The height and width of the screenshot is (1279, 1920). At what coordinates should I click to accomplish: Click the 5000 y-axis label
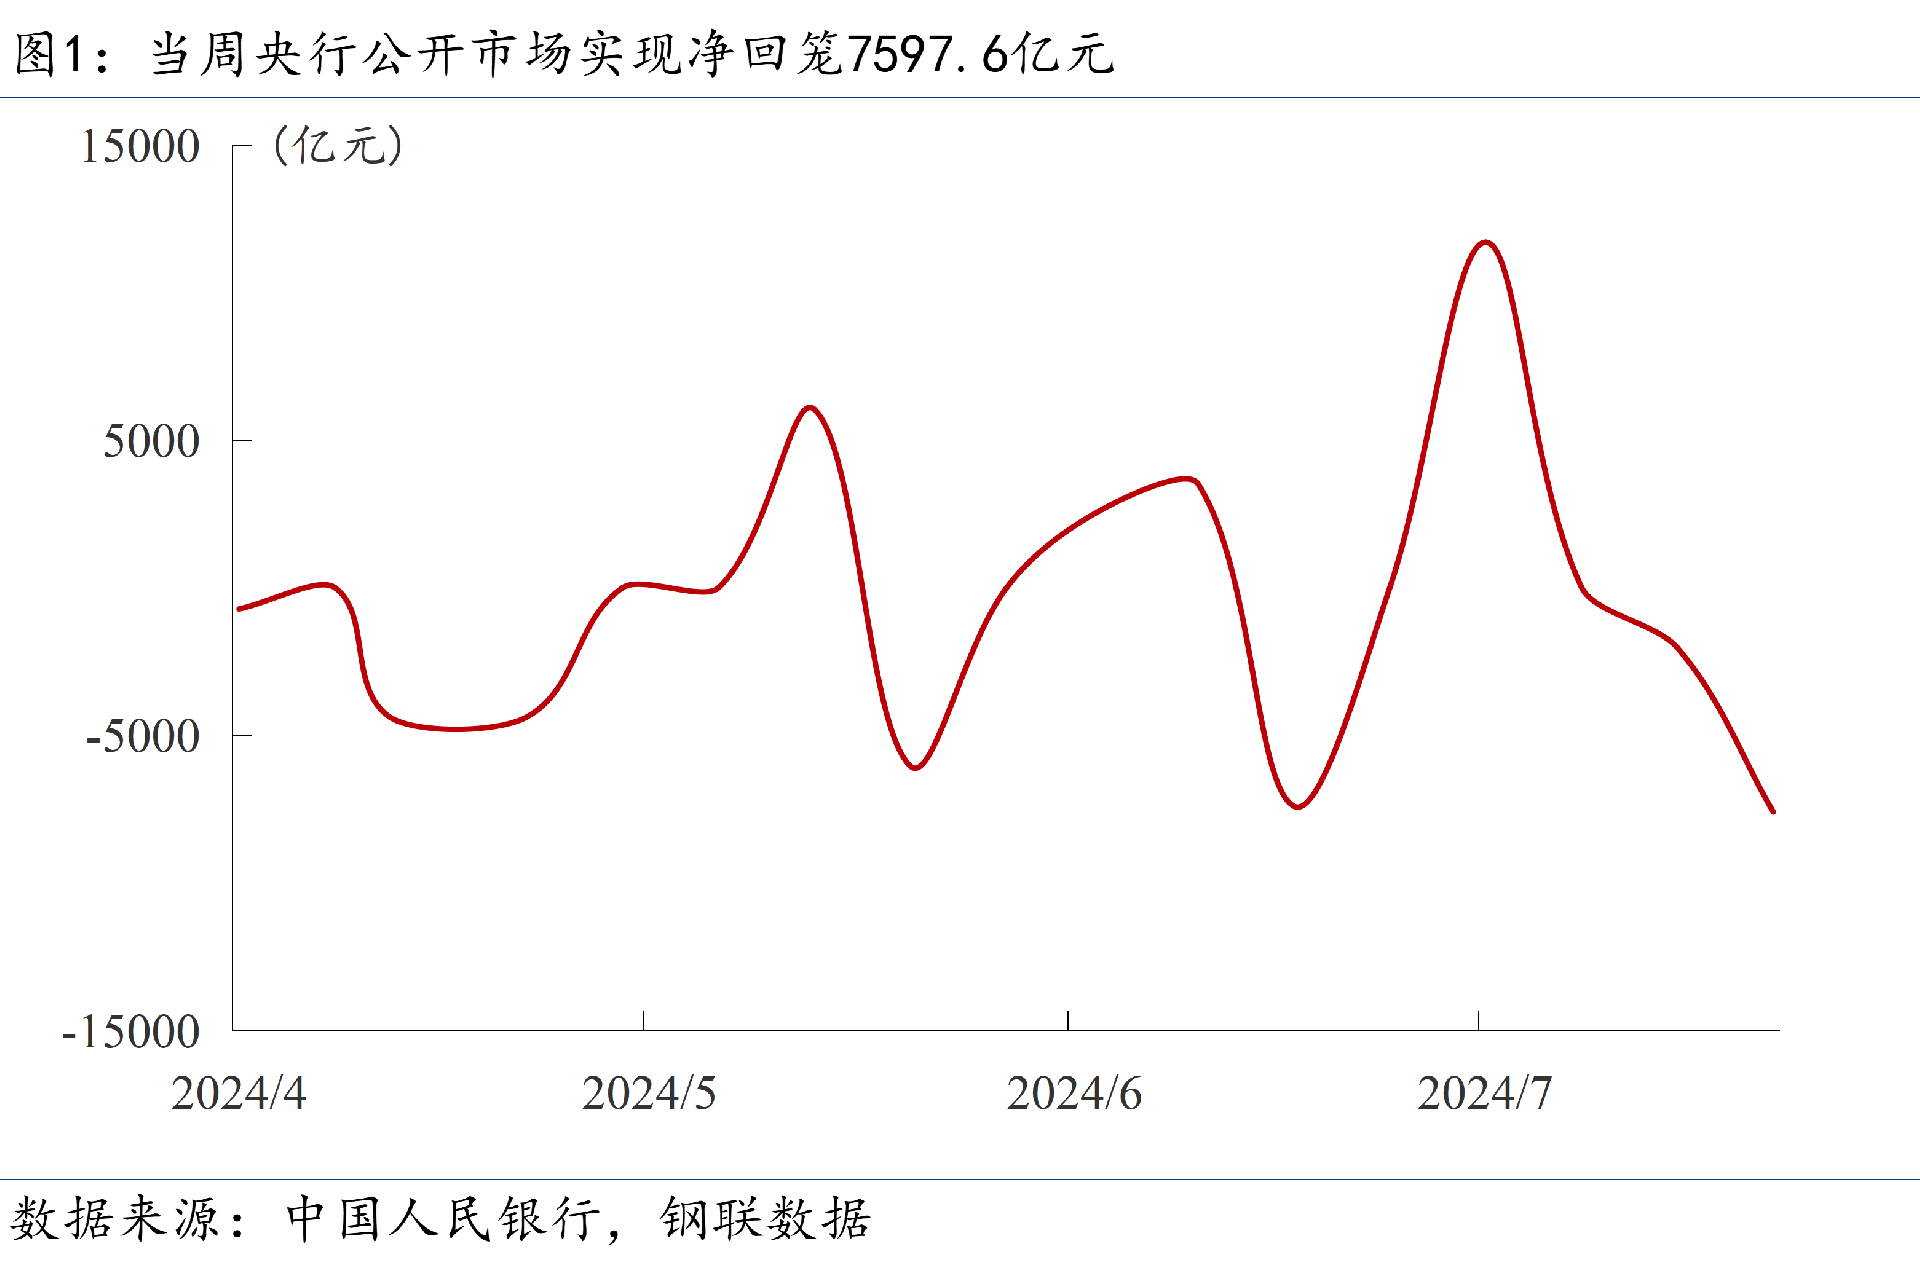click(151, 441)
